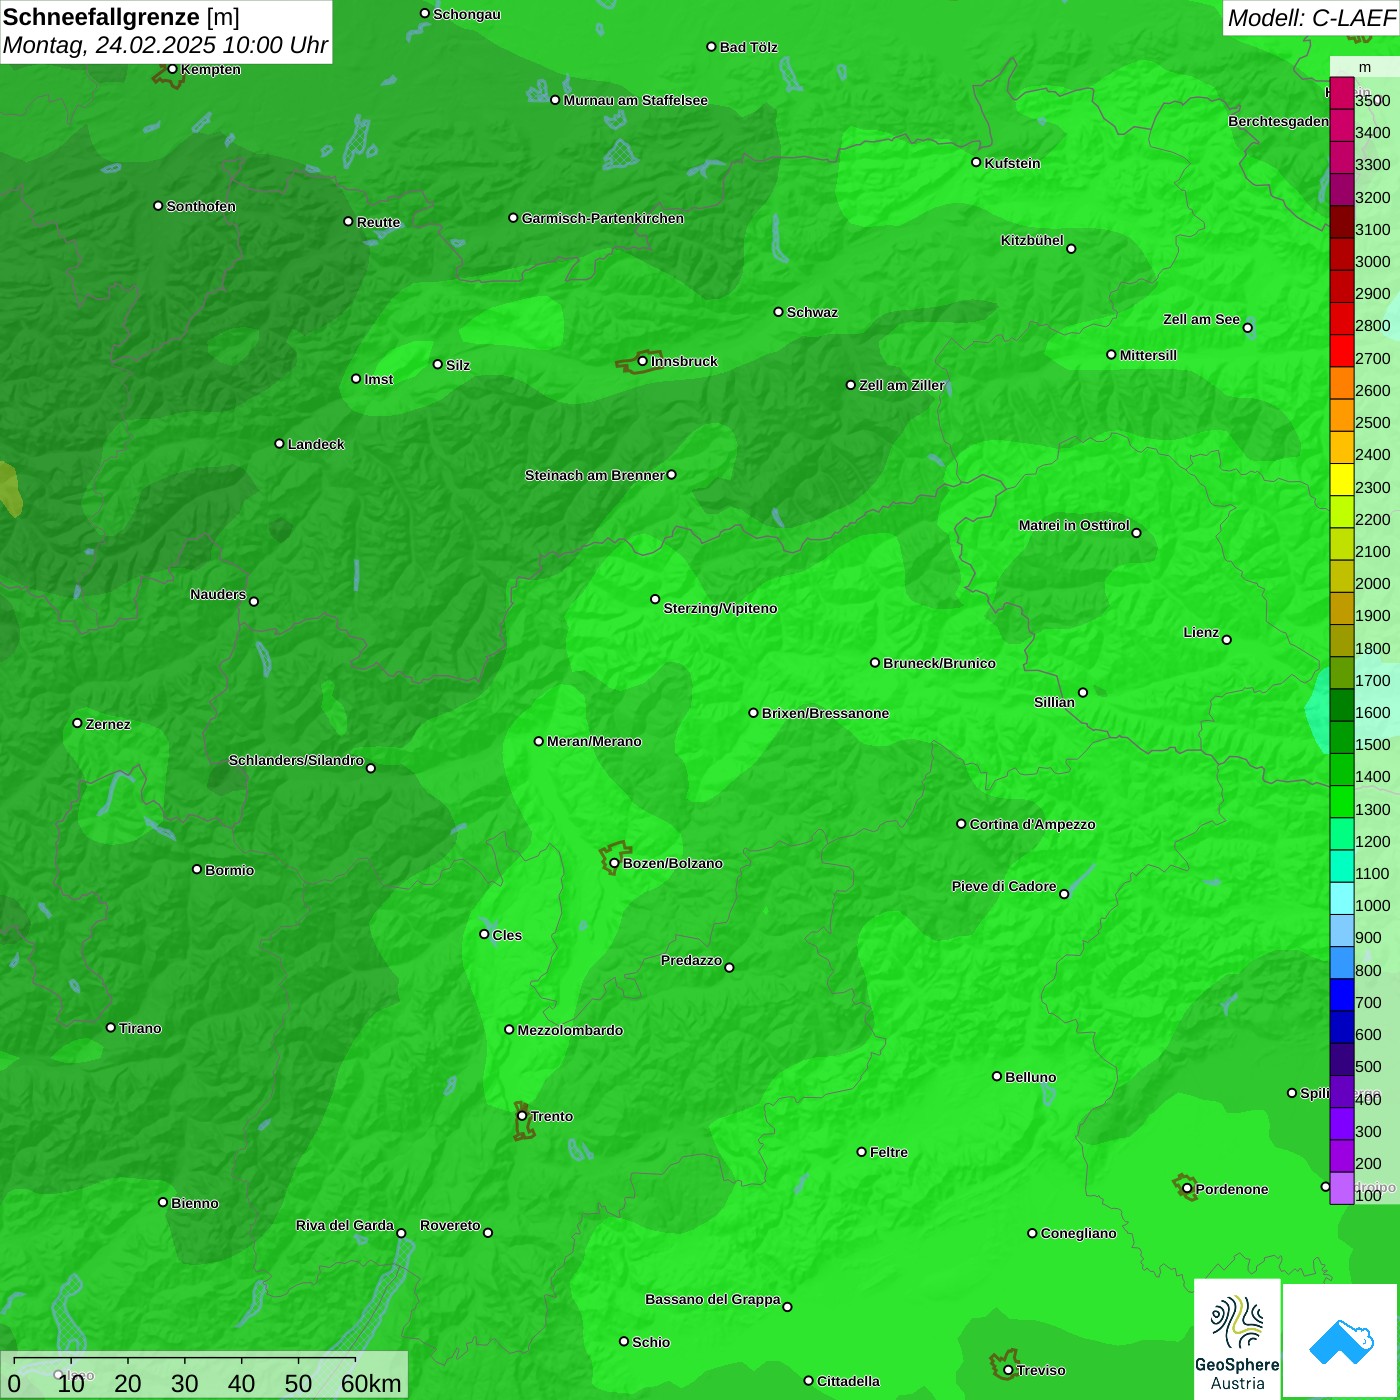This screenshot has height=1400, width=1400.
Task: Click the Matrei in Osttirol label
Action: [1074, 525]
